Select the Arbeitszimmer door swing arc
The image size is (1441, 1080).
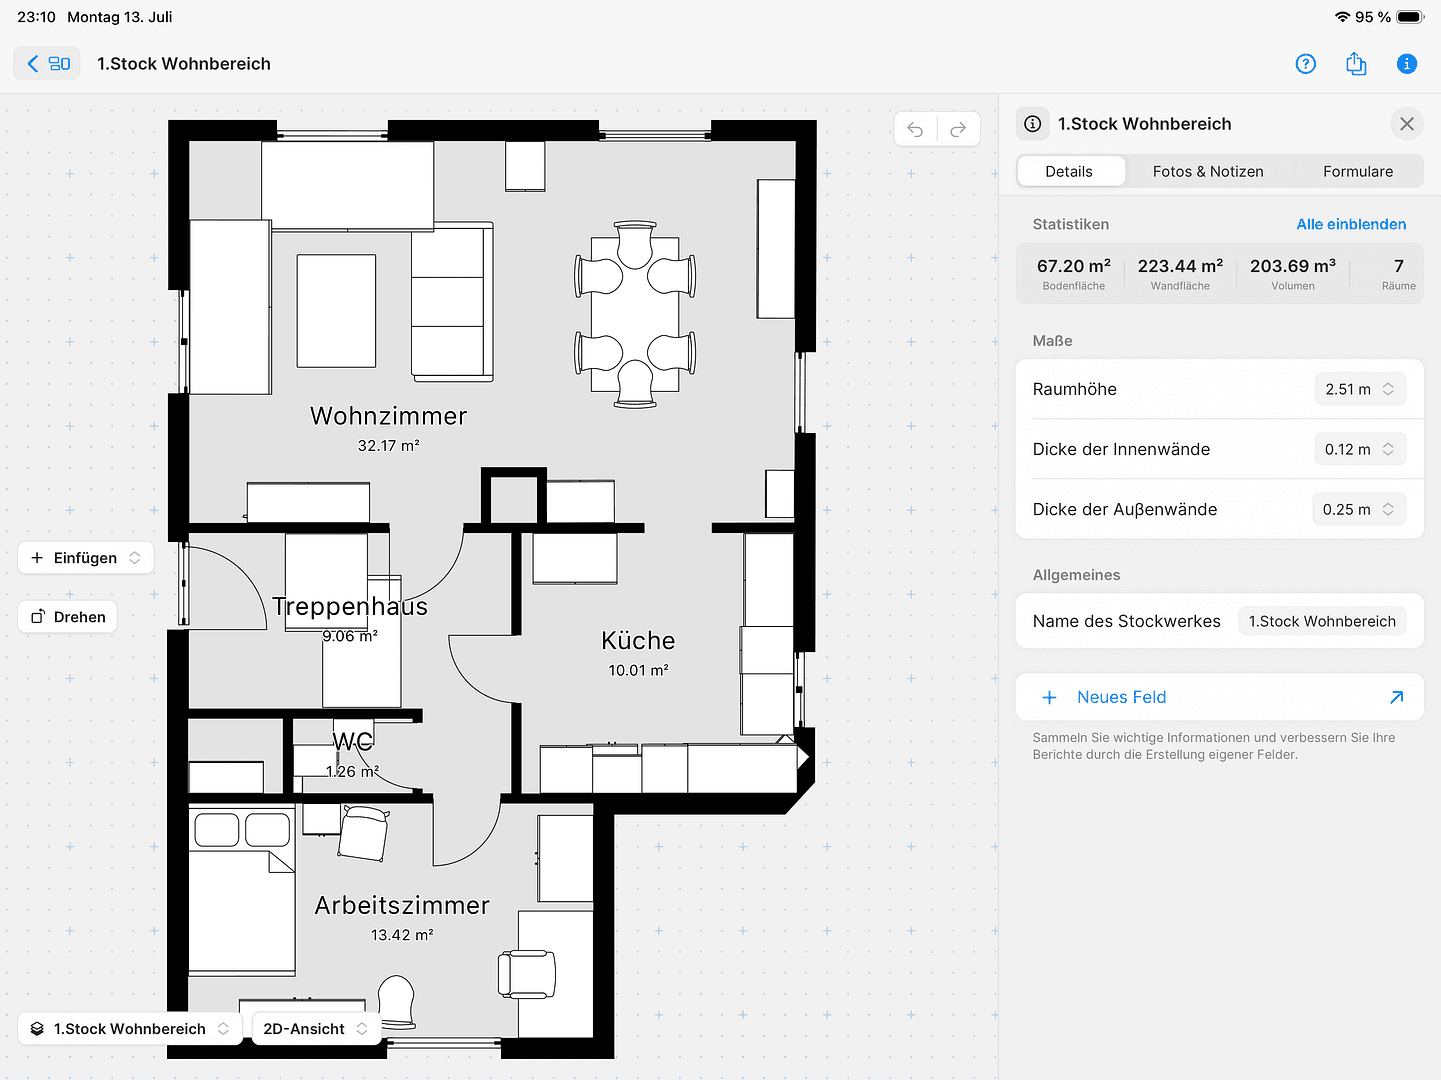coord(466,832)
